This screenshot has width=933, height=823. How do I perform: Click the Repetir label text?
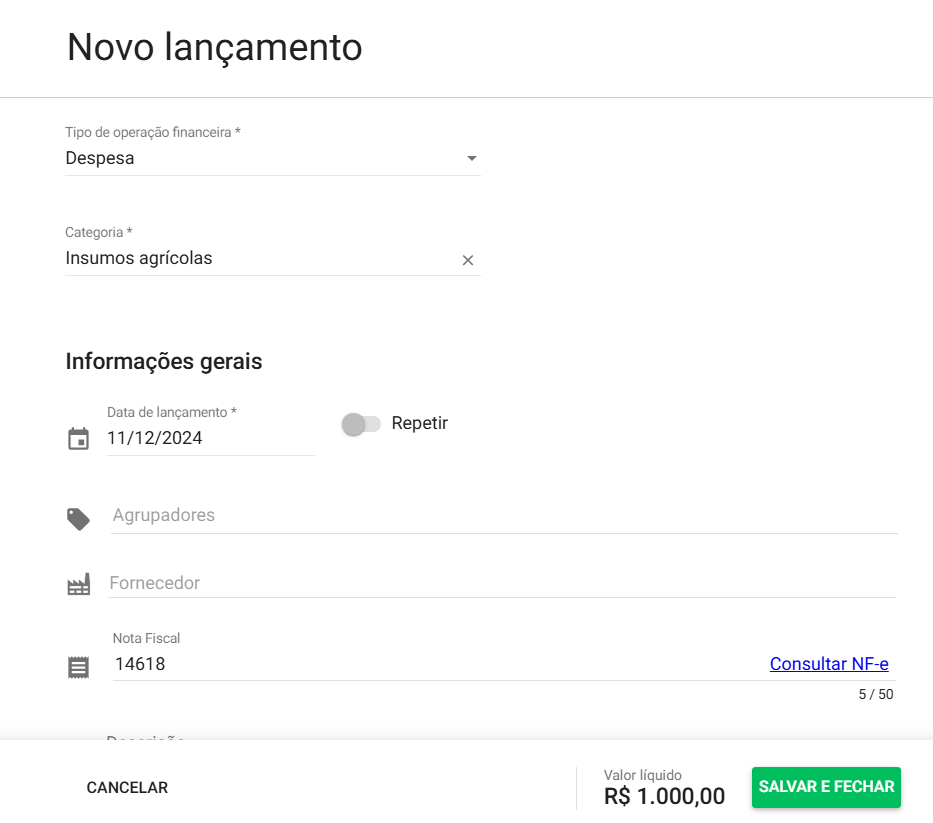pyautogui.click(x=420, y=423)
